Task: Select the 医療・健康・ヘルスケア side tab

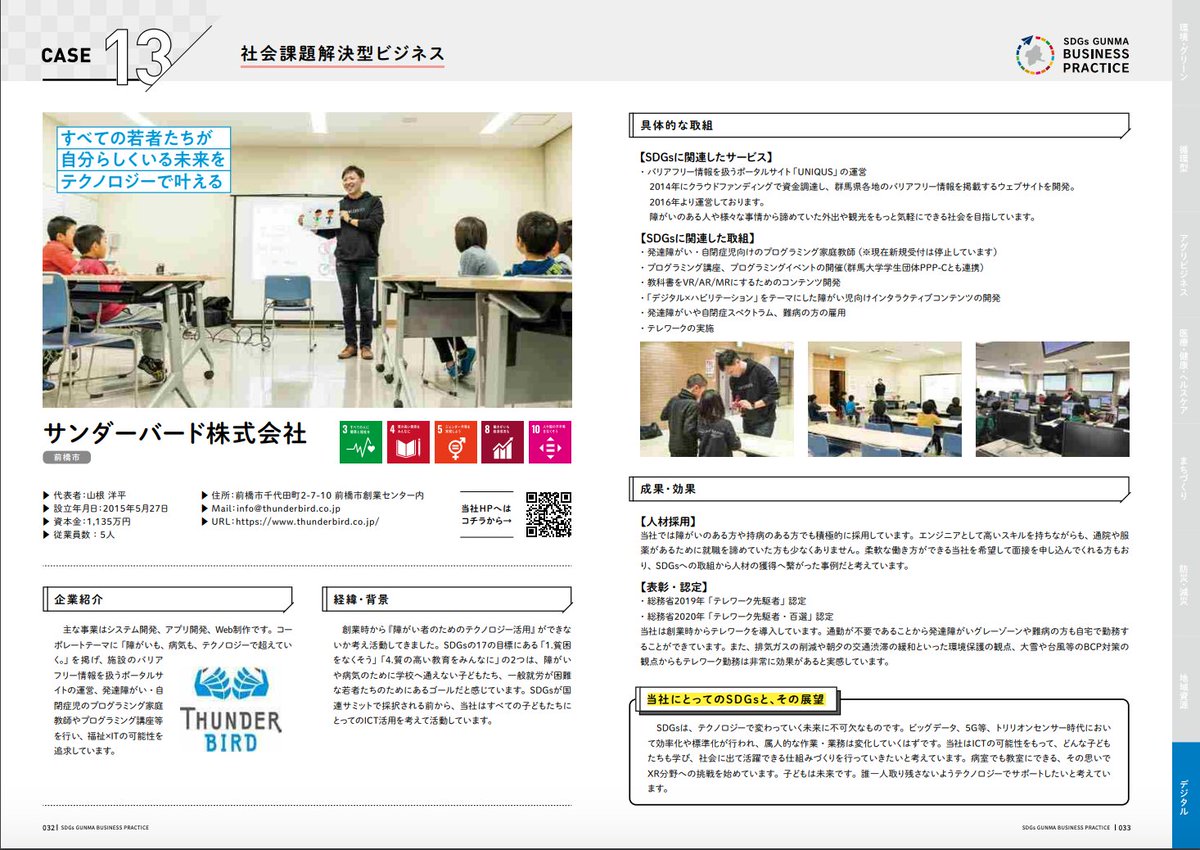Action: pos(1185,372)
